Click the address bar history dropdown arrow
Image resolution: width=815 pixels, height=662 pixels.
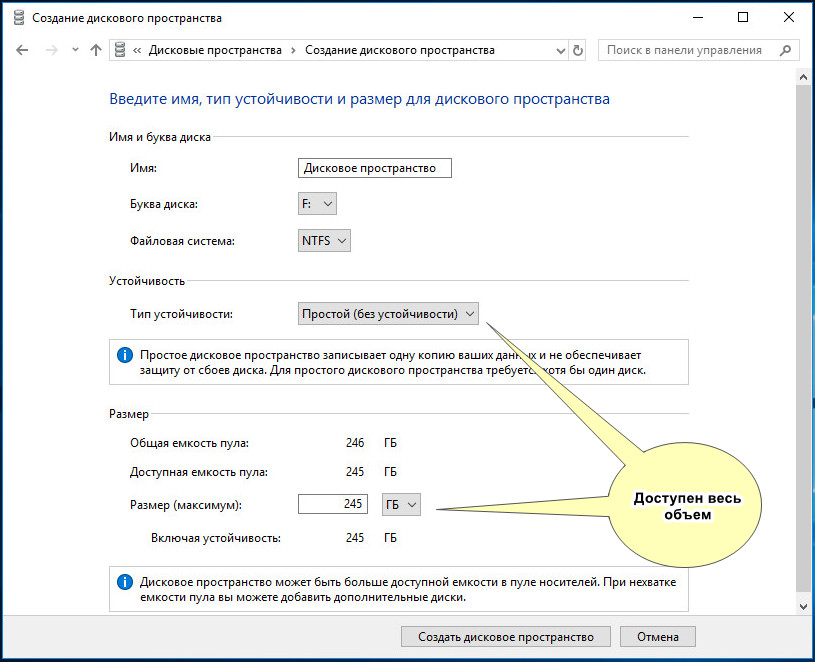coord(560,51)
